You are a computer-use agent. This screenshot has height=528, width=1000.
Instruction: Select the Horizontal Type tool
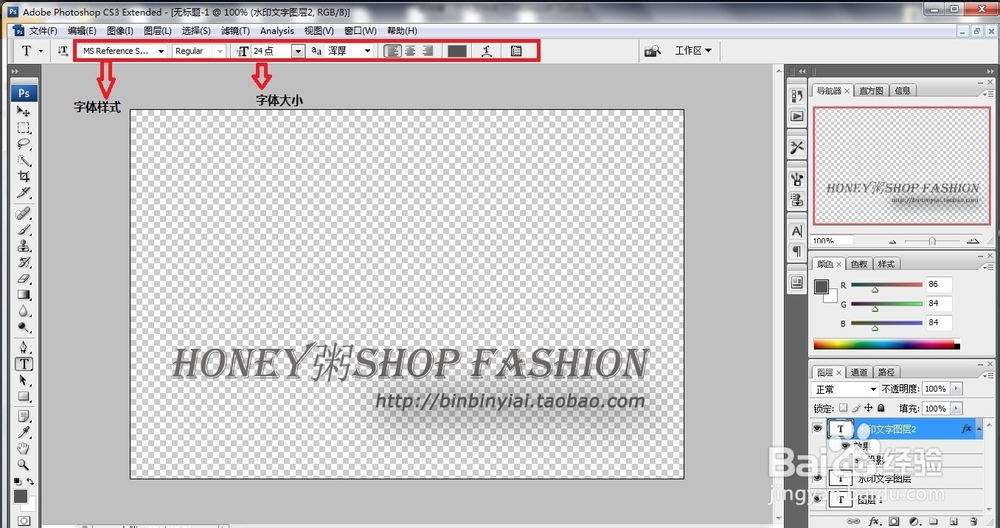click(24, 364)
